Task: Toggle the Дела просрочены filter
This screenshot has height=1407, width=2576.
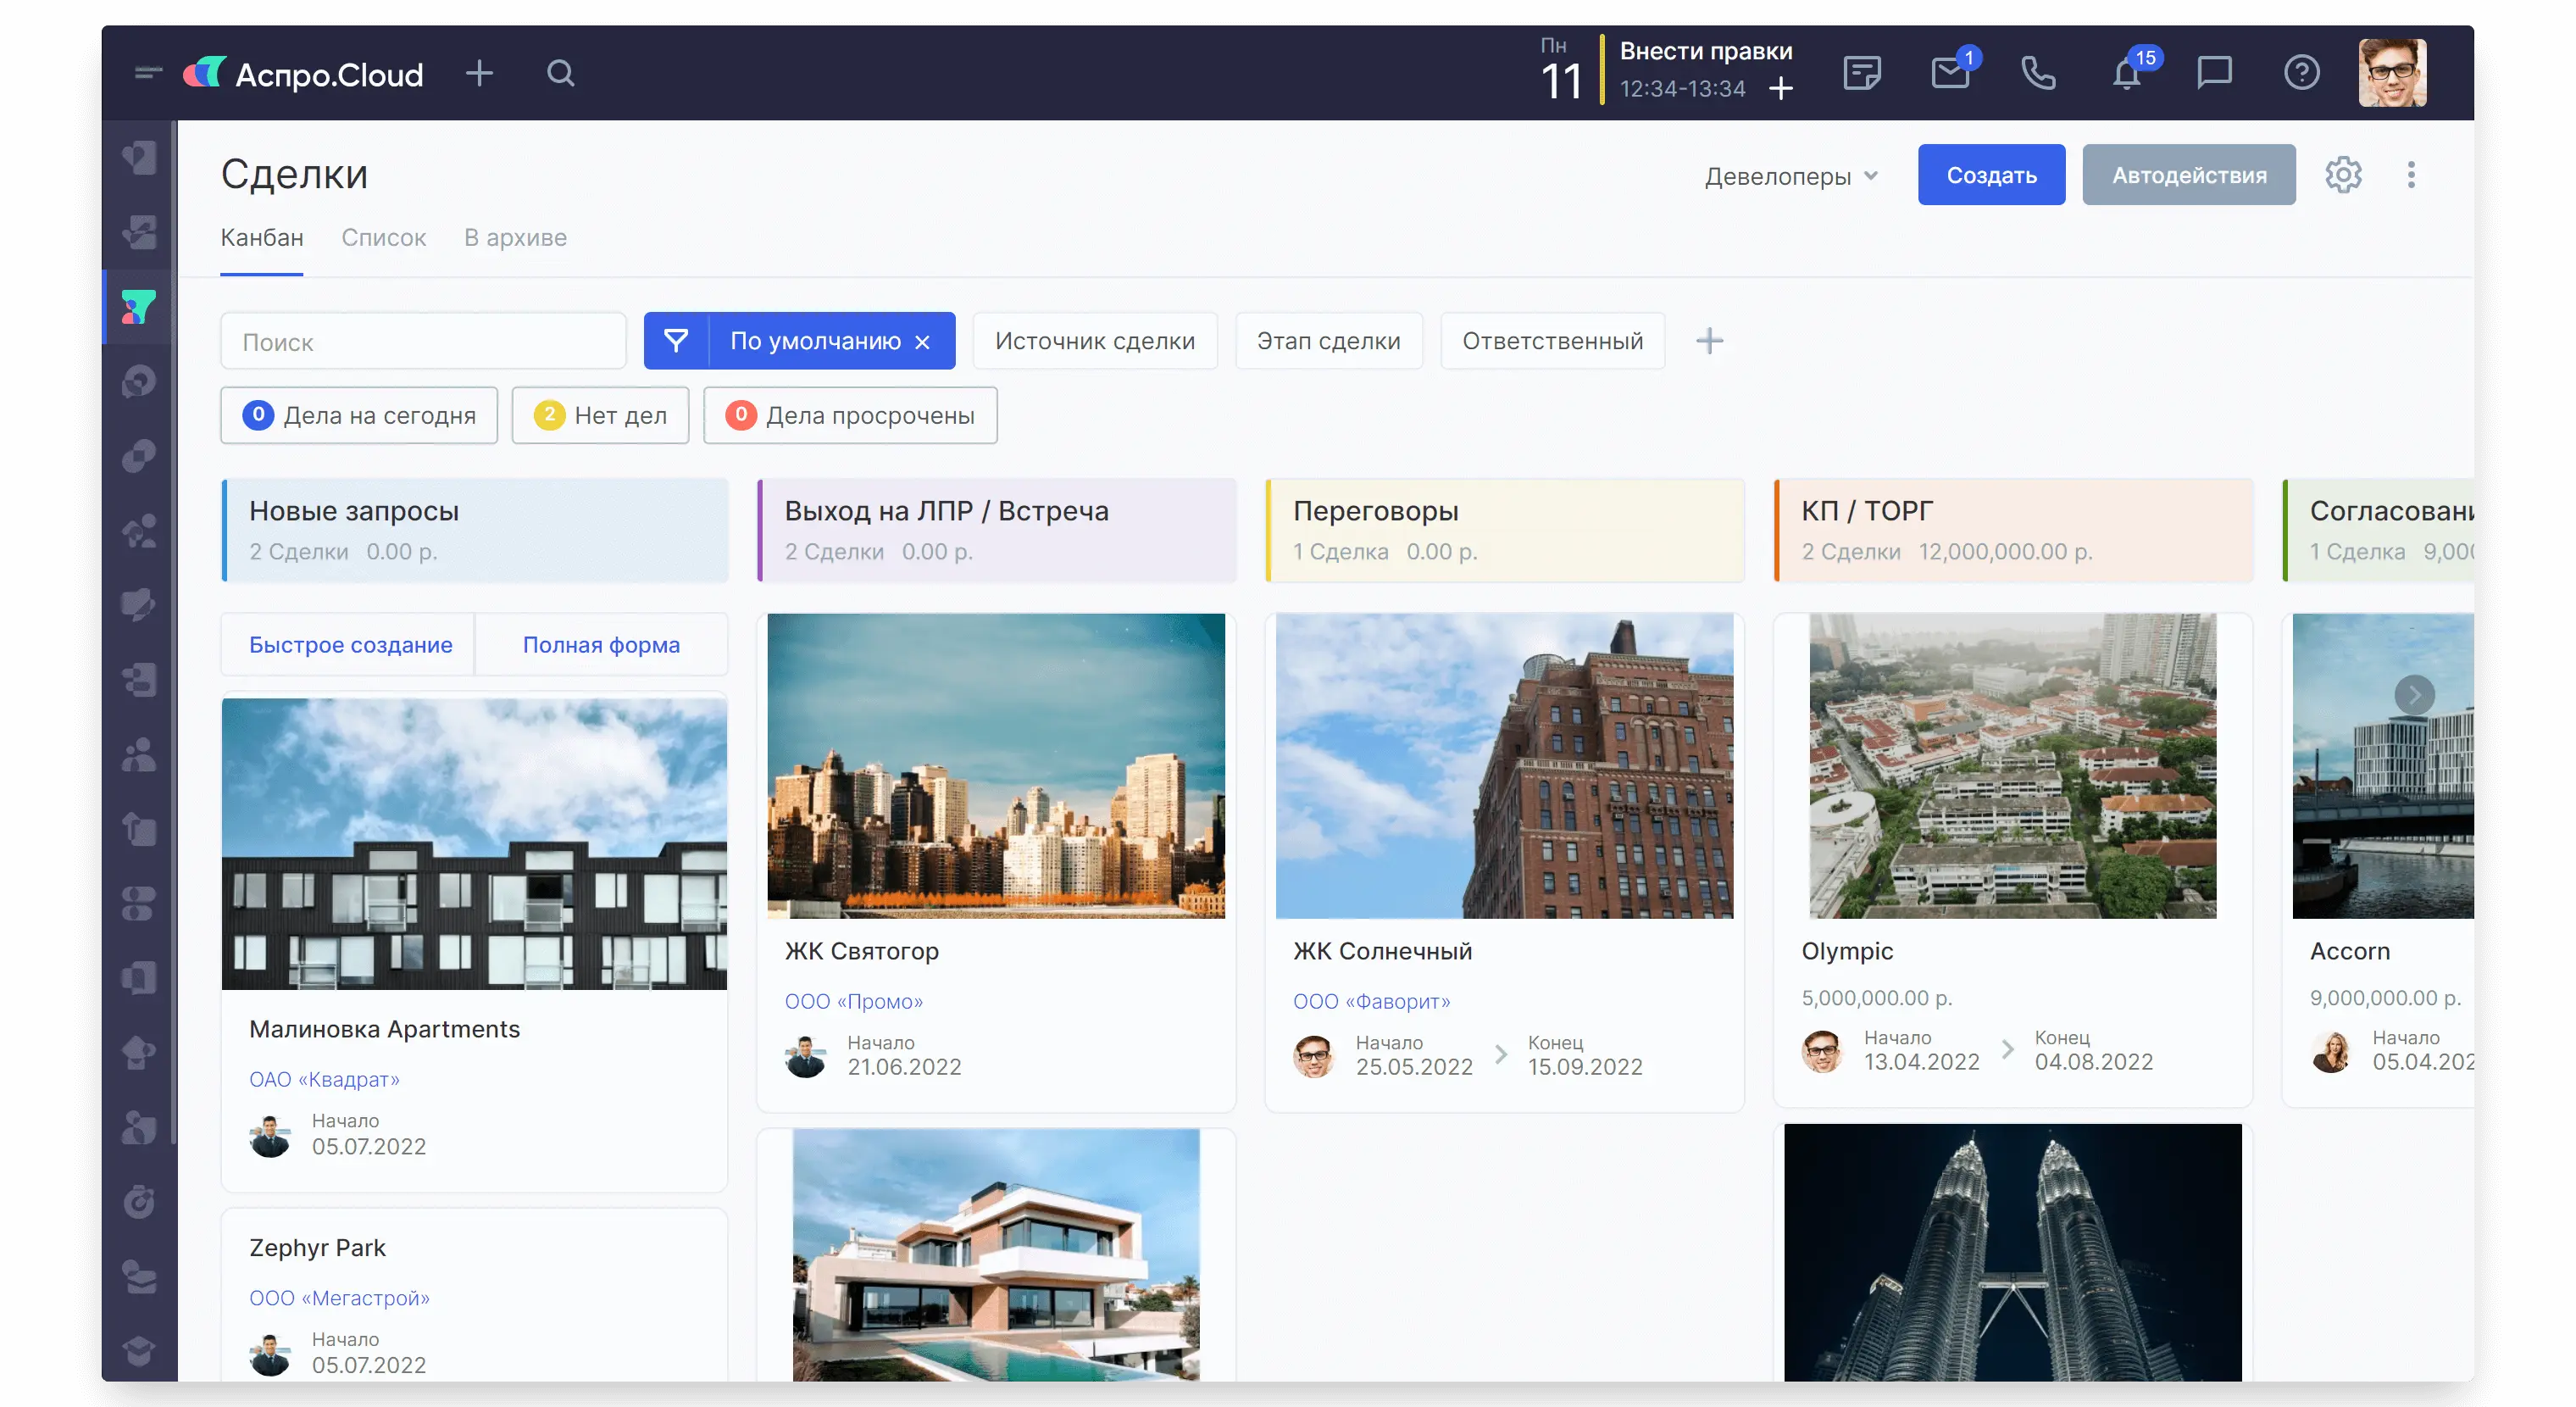Action: [850, 415]
